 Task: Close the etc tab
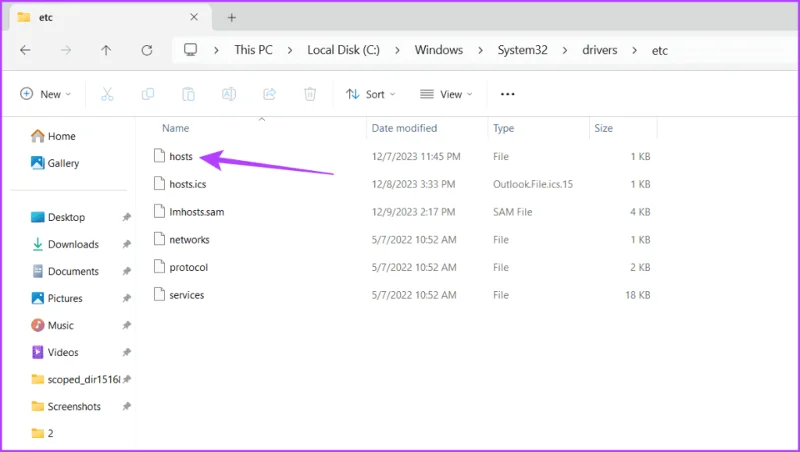click(194, 17)
